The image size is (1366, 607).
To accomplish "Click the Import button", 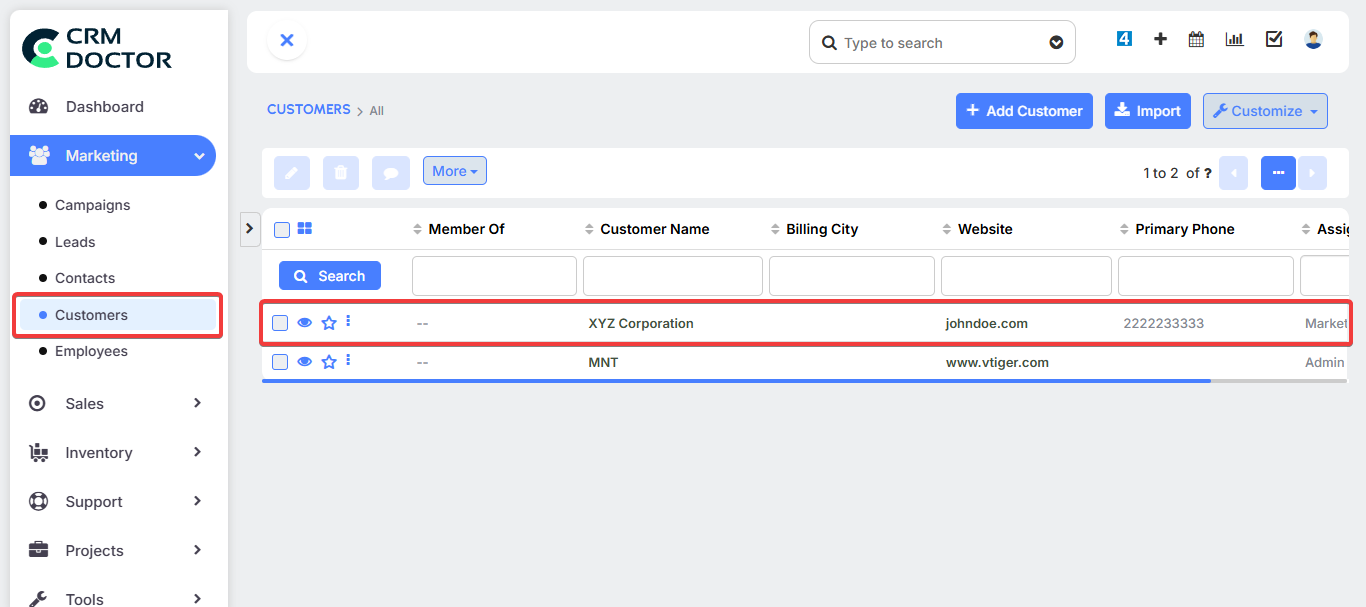I will [1148, 111].
